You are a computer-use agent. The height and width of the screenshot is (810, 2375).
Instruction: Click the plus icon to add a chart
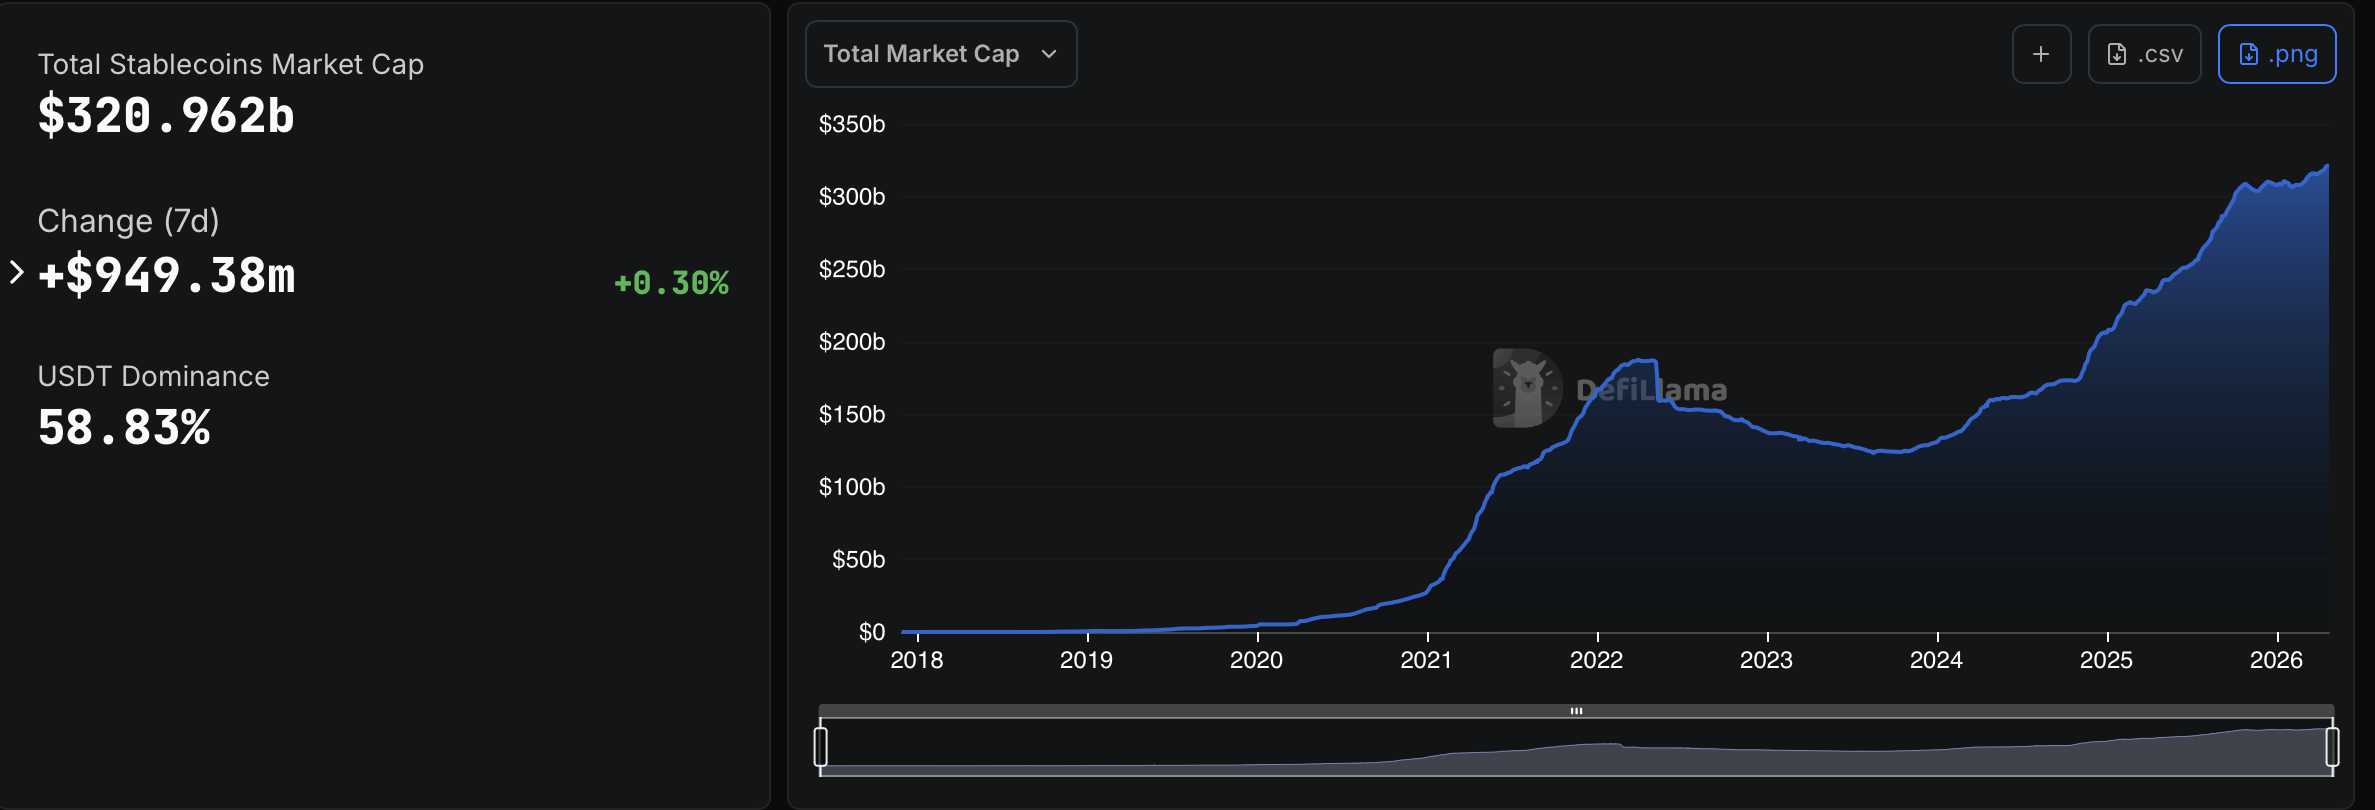point(2041,54)
